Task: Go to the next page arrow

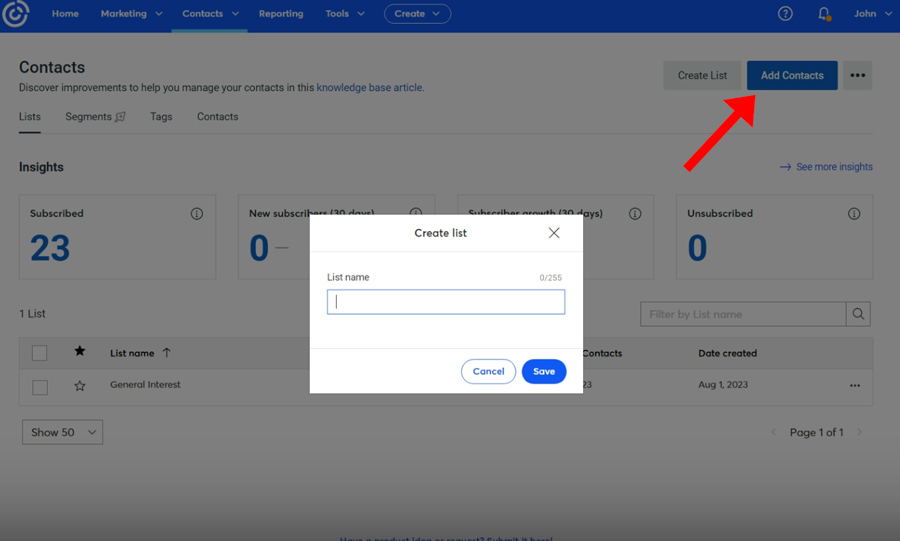Action: click(859, 432)
